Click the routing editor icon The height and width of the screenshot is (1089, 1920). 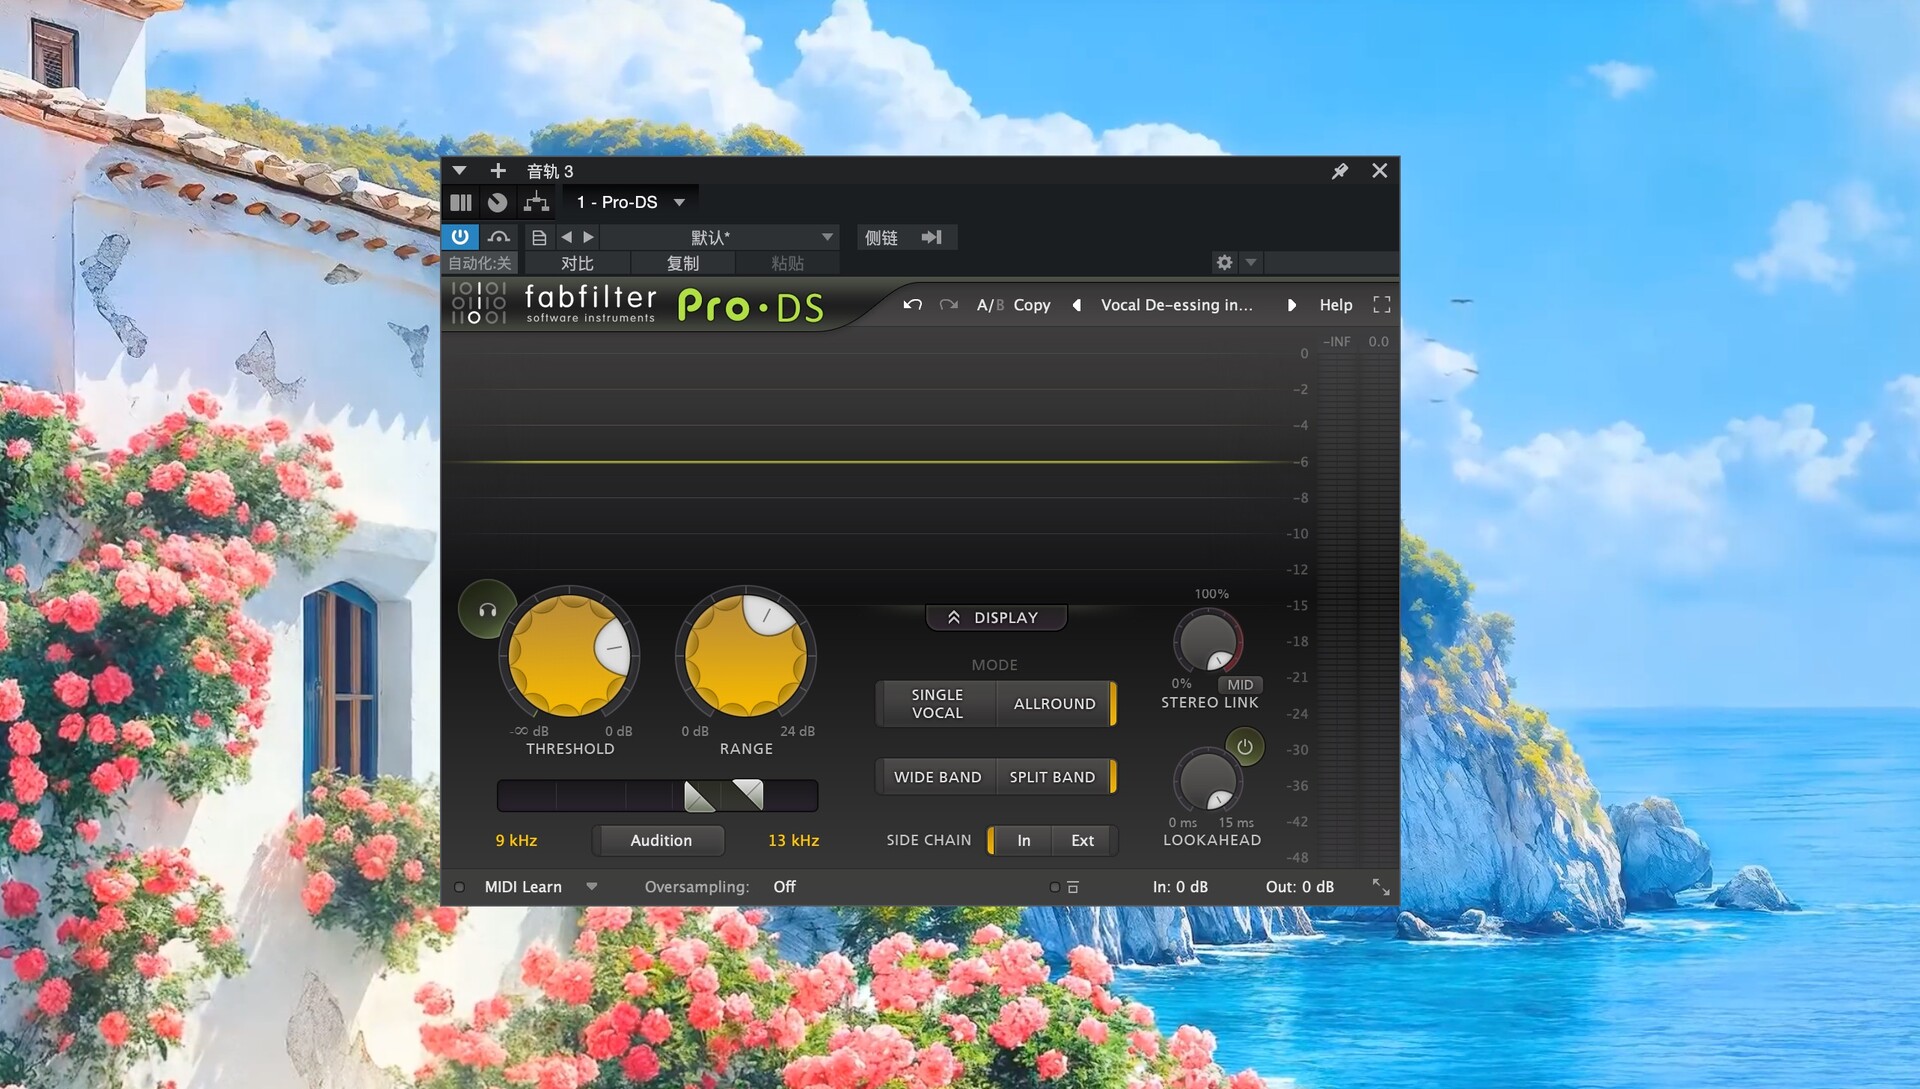[x=536, y=202]
